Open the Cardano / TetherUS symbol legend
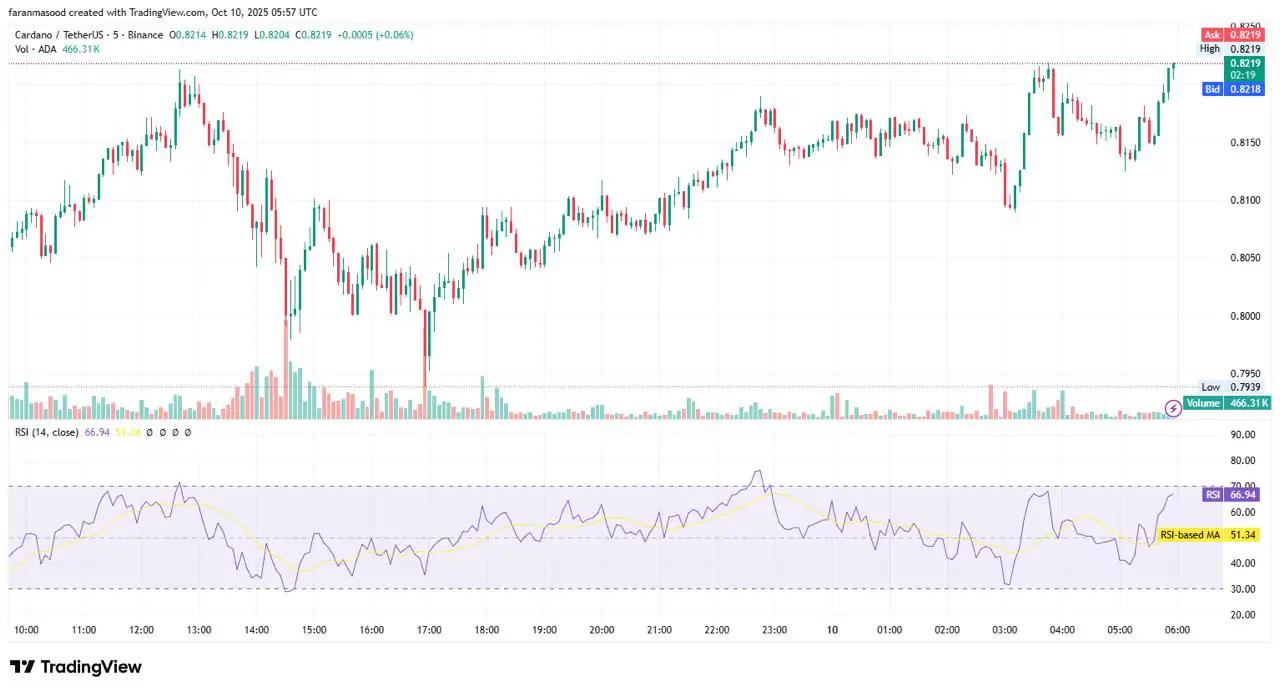The image size is (1280, 692). pos(88,35)
